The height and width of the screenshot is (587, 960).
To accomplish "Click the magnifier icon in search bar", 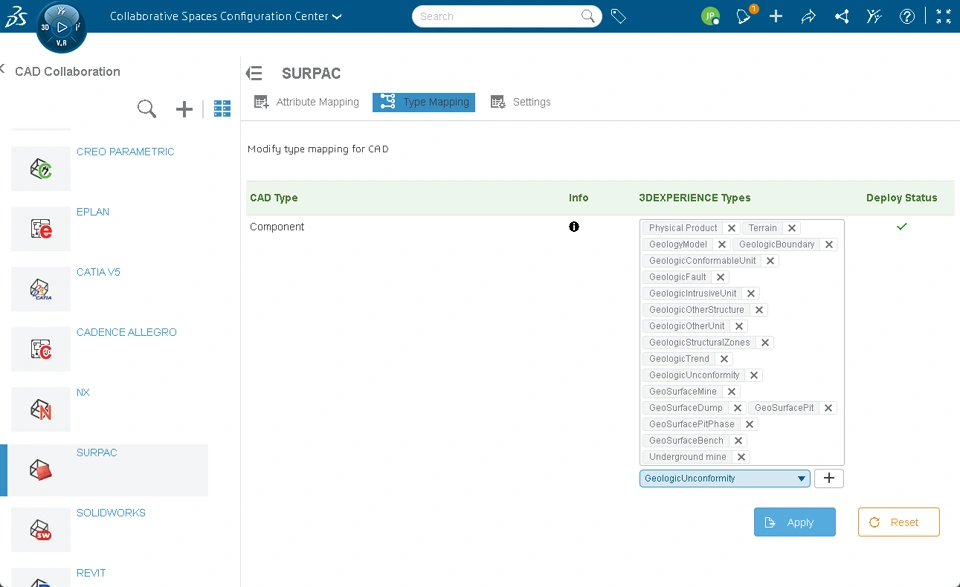I will [587, 17].
